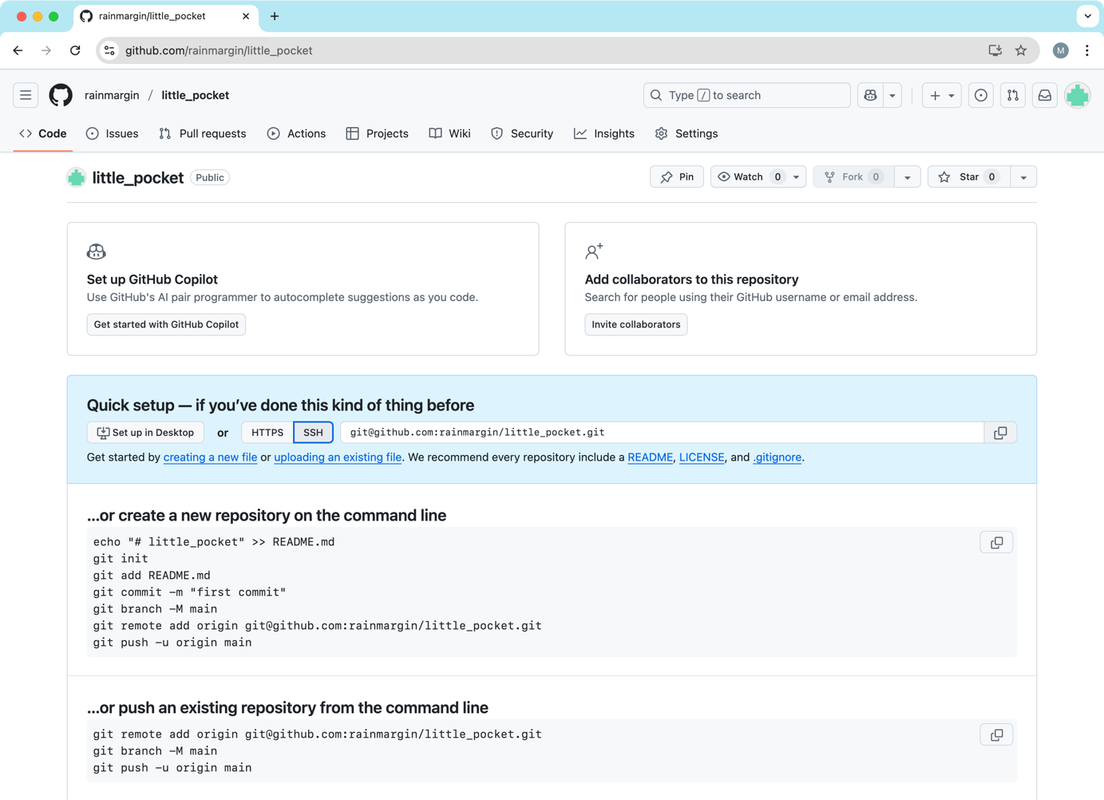Click the add collaborator person icon

[594, 251]
